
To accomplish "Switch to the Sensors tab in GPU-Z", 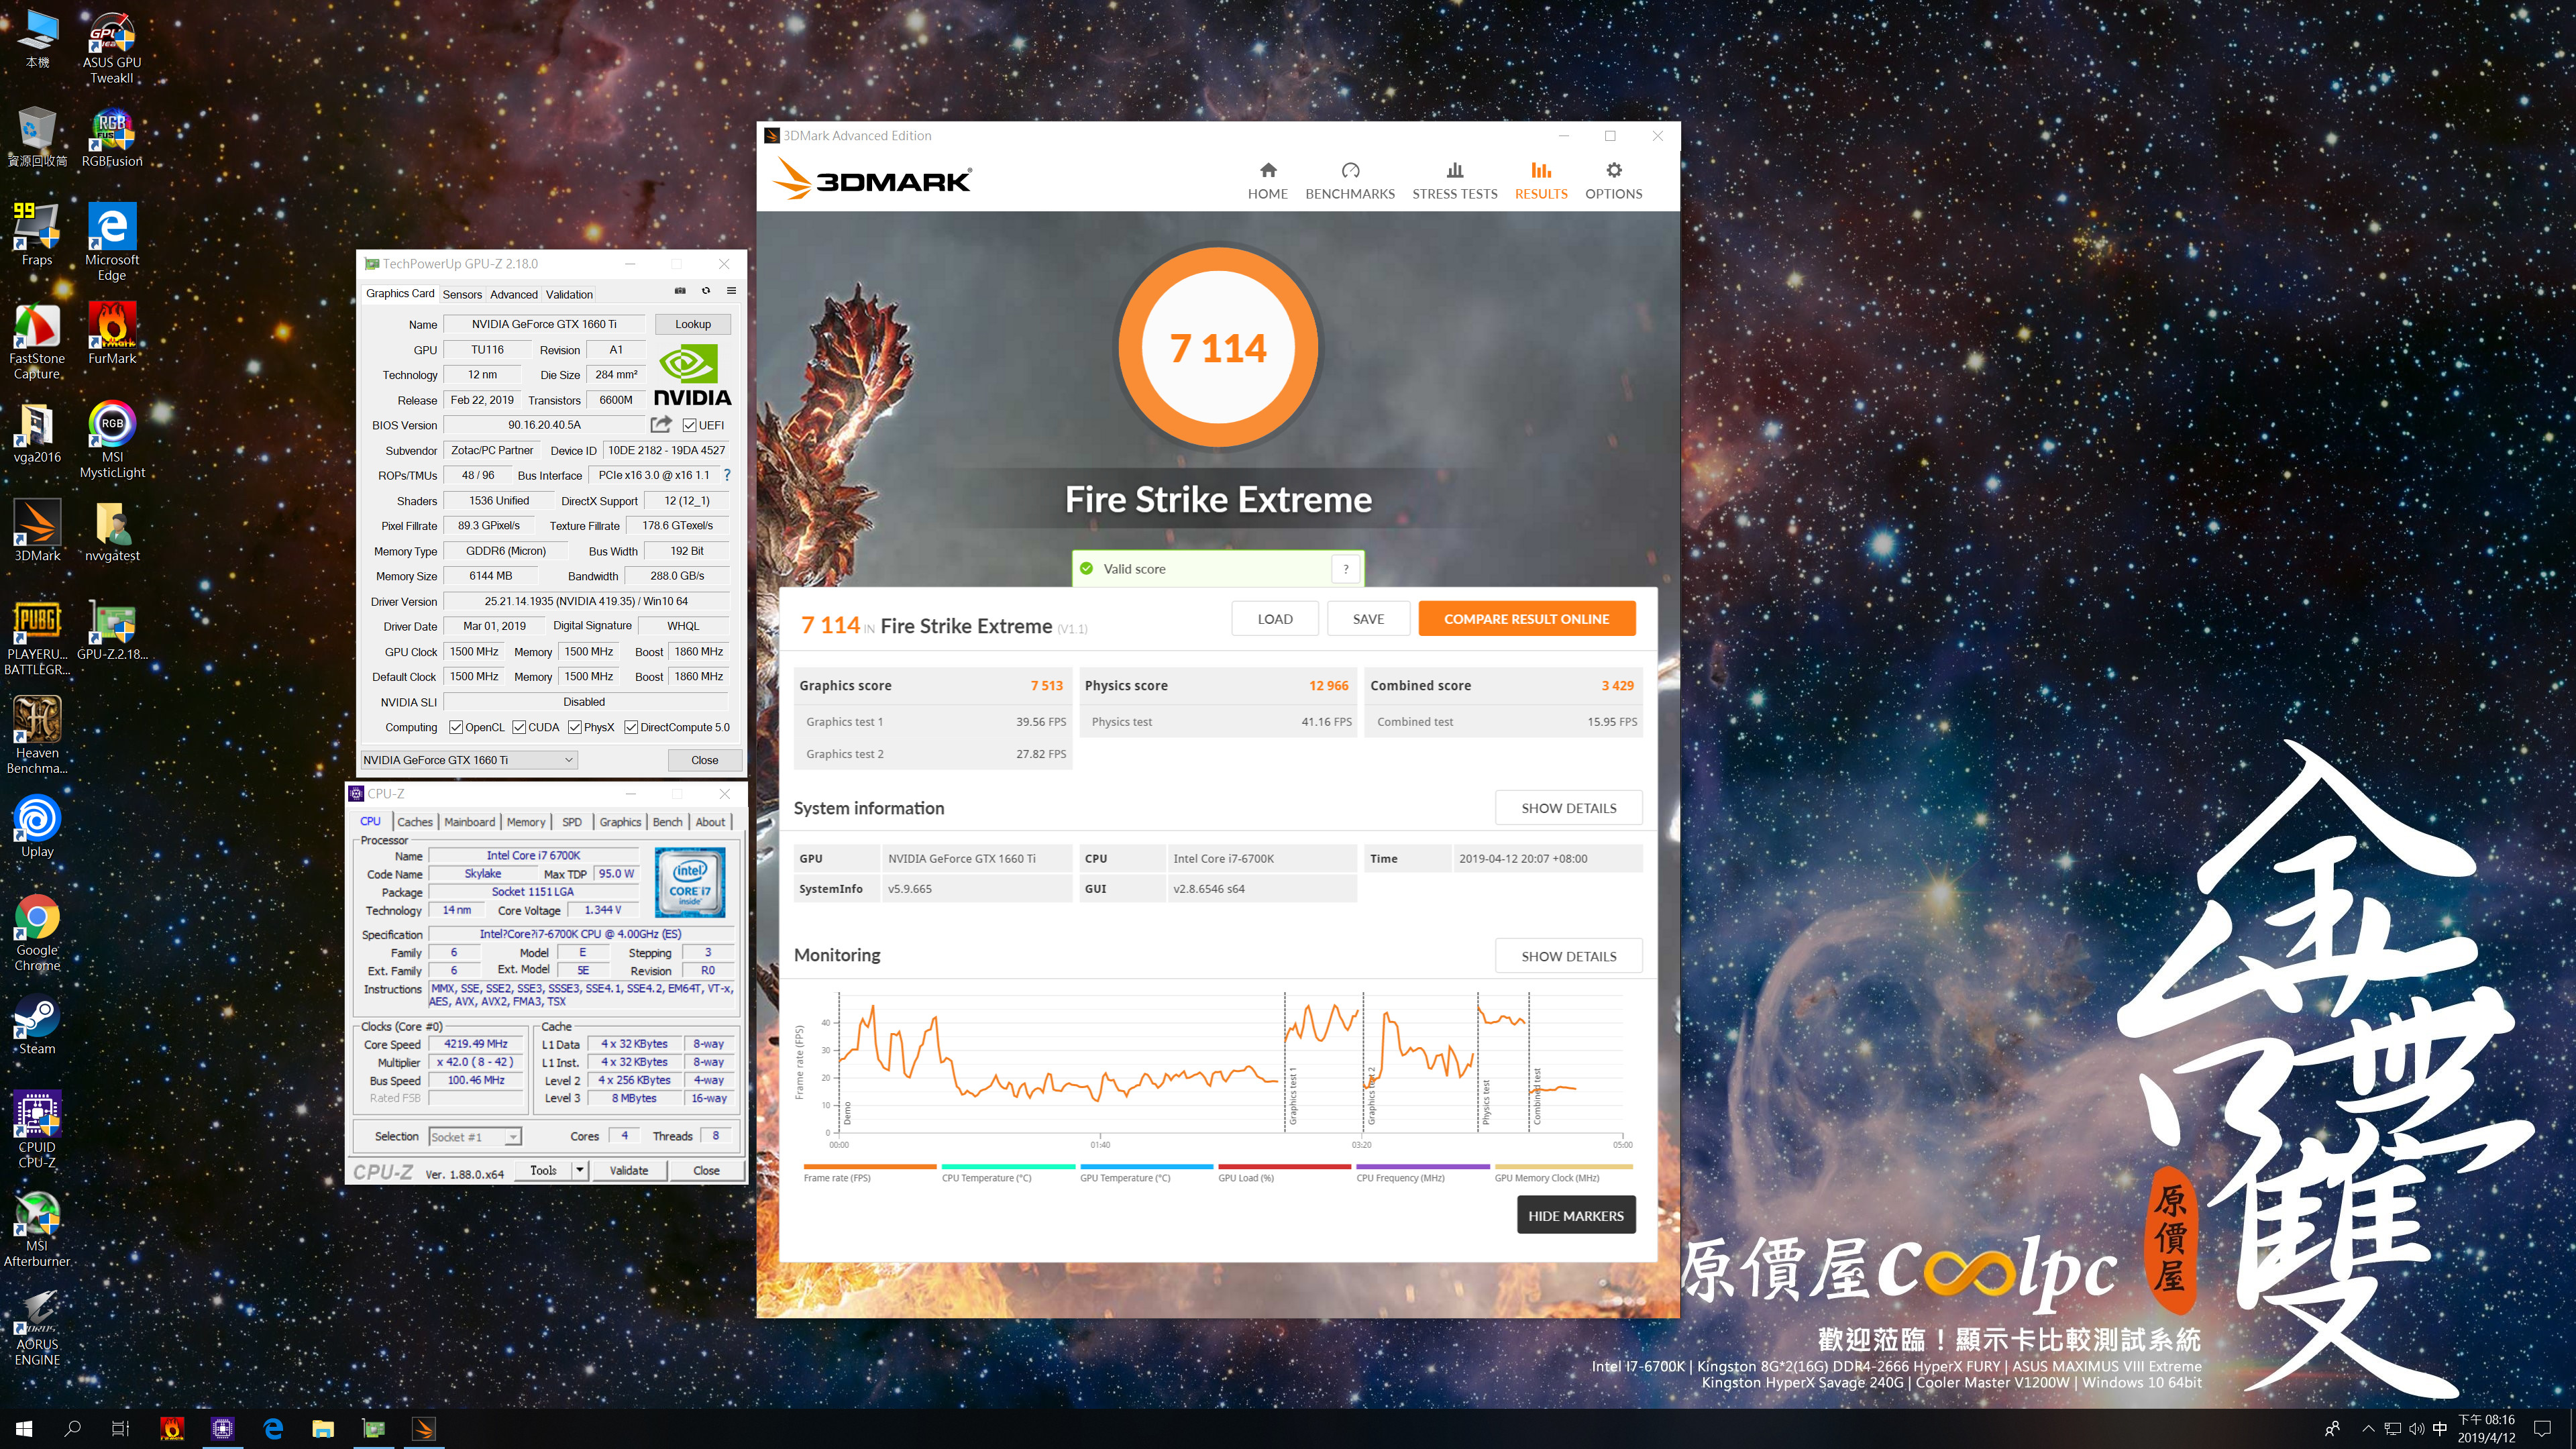I will [x=462, y=294].
